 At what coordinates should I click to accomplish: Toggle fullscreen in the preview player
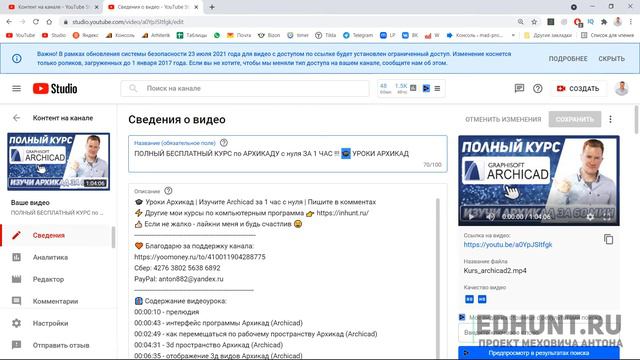point(607,217)
